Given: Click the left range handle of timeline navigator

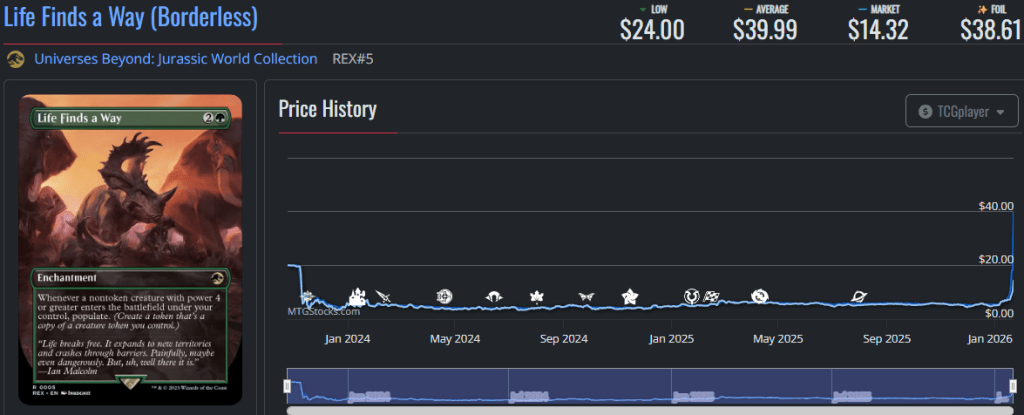Looking at the screenshot, I should coord(288,386).
